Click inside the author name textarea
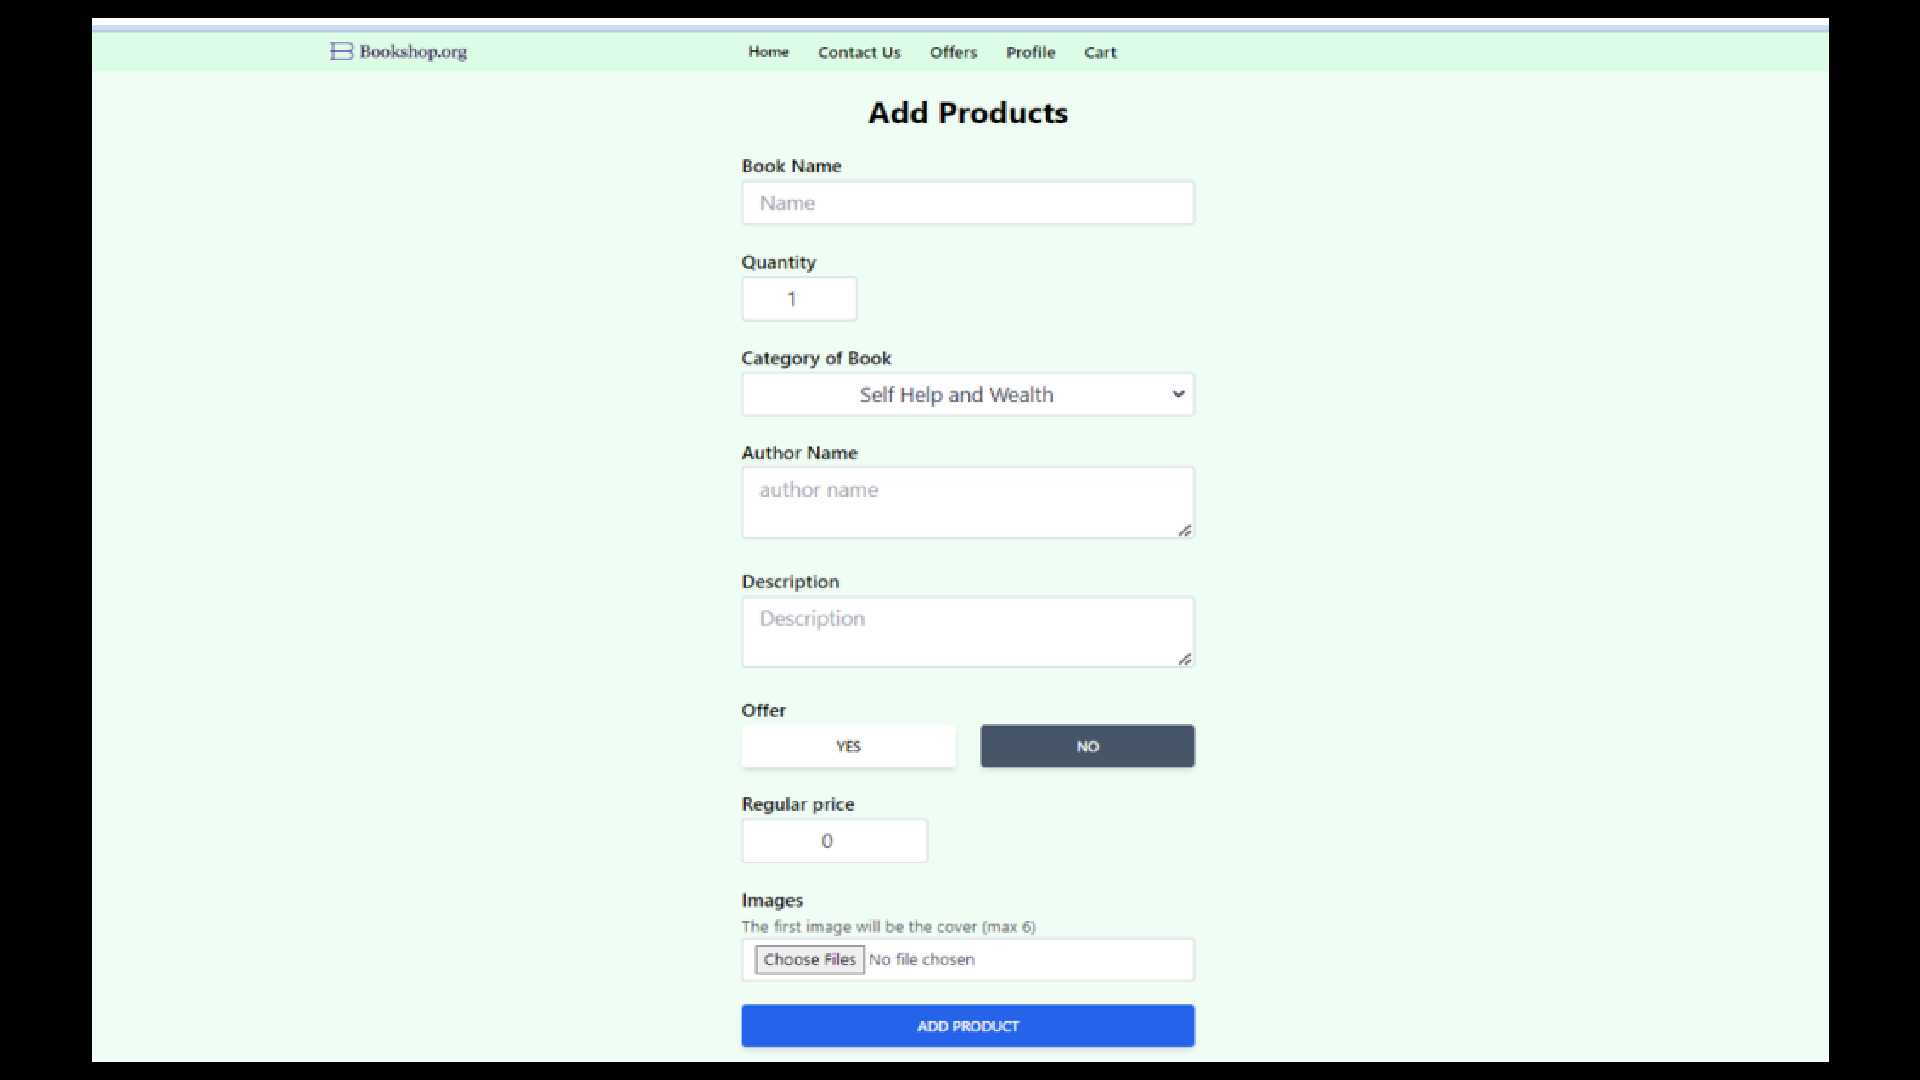The image size is (1920, 1080). tap(966, 501)
